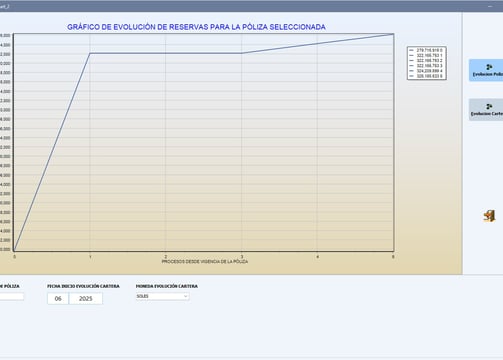Click the axis label 'PROCESOS DESDE VIGENCIA DE LA PÓLIZA'

205,262
